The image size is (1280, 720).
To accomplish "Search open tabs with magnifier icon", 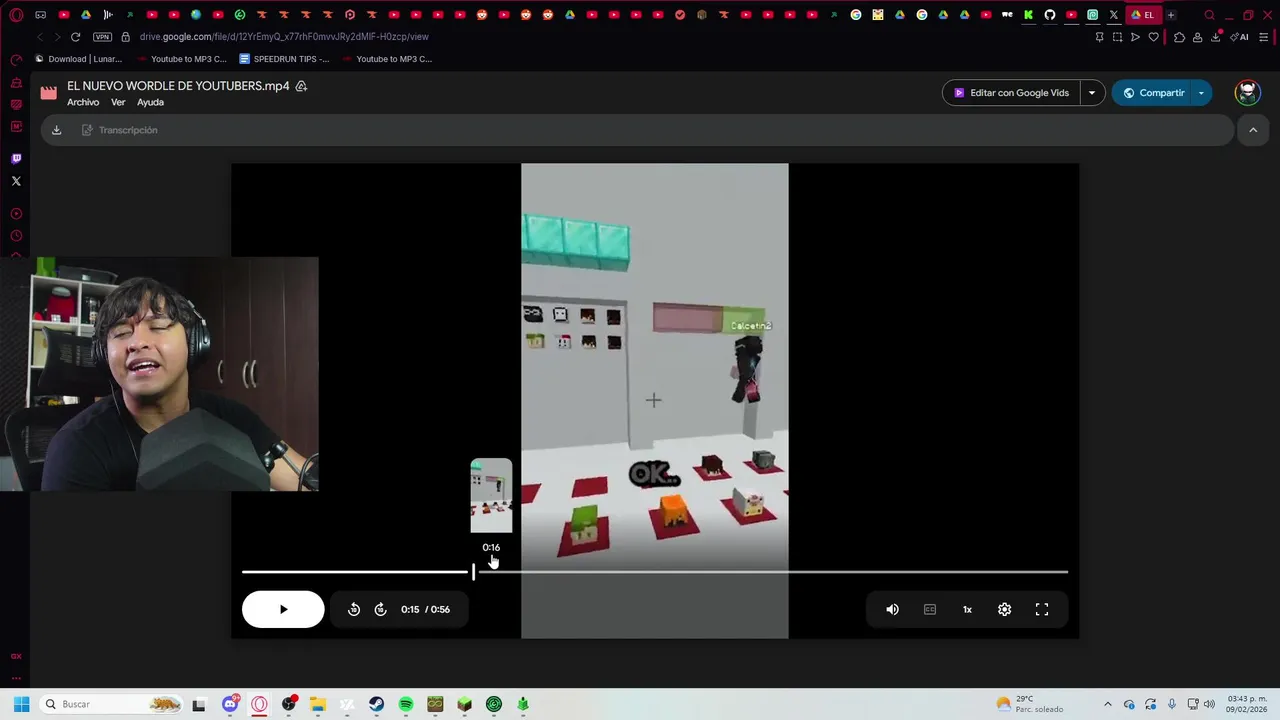I will point(1209,15).
